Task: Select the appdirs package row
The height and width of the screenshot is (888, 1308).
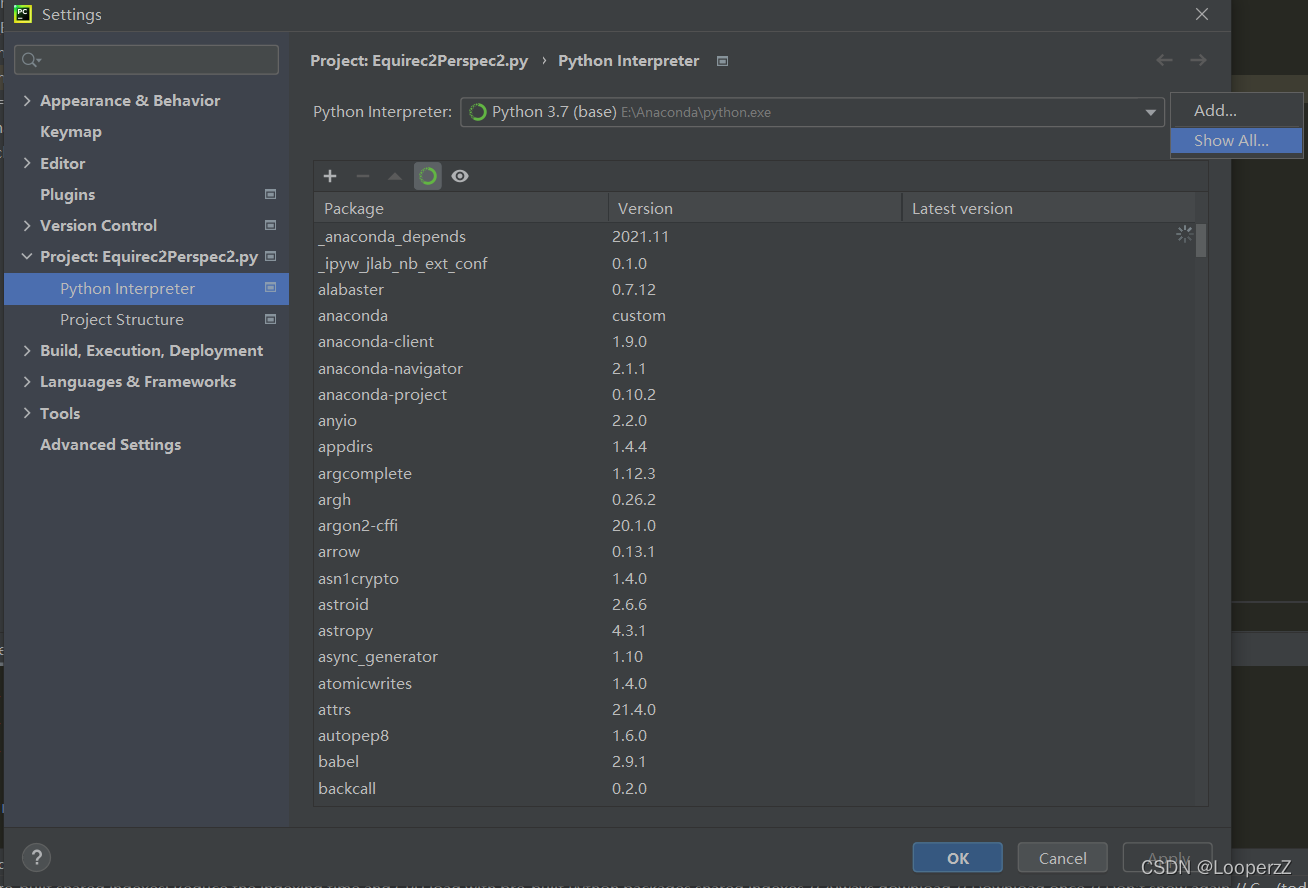Action: tap(755, 447)
